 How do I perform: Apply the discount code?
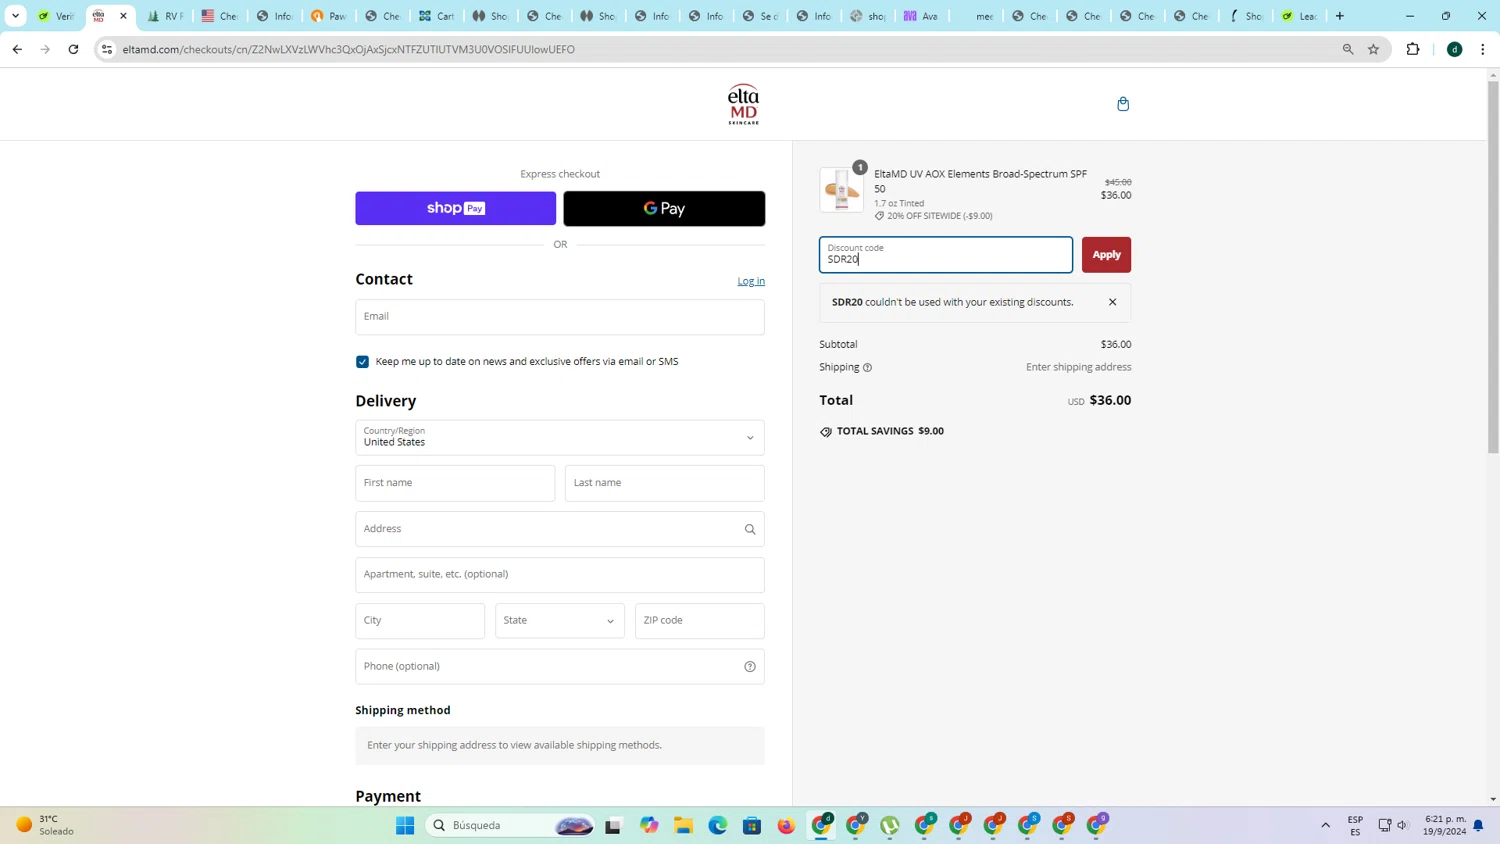[x=1106, y=255]
